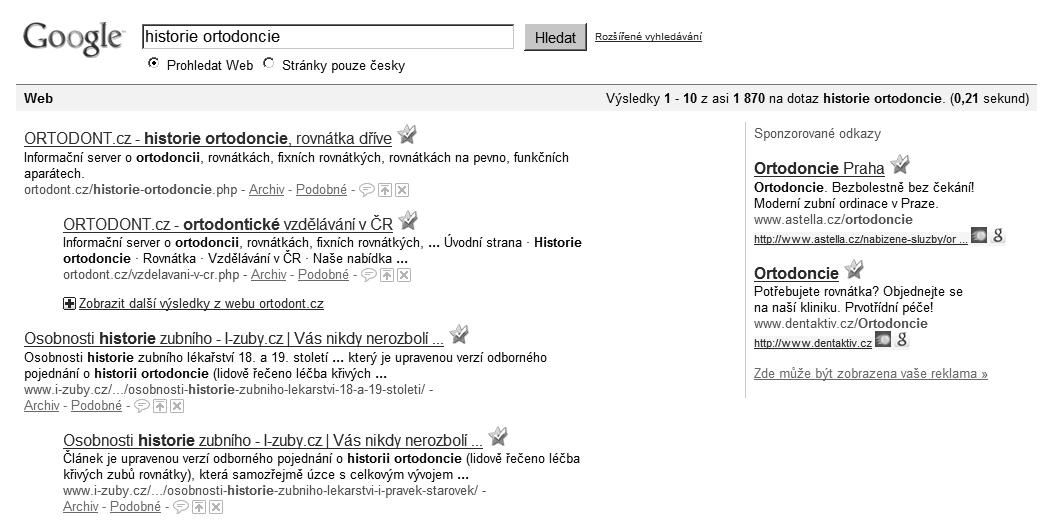Click the www.dentaktiv.cz/Ortodoncie URL text

[x=841, y=324]
